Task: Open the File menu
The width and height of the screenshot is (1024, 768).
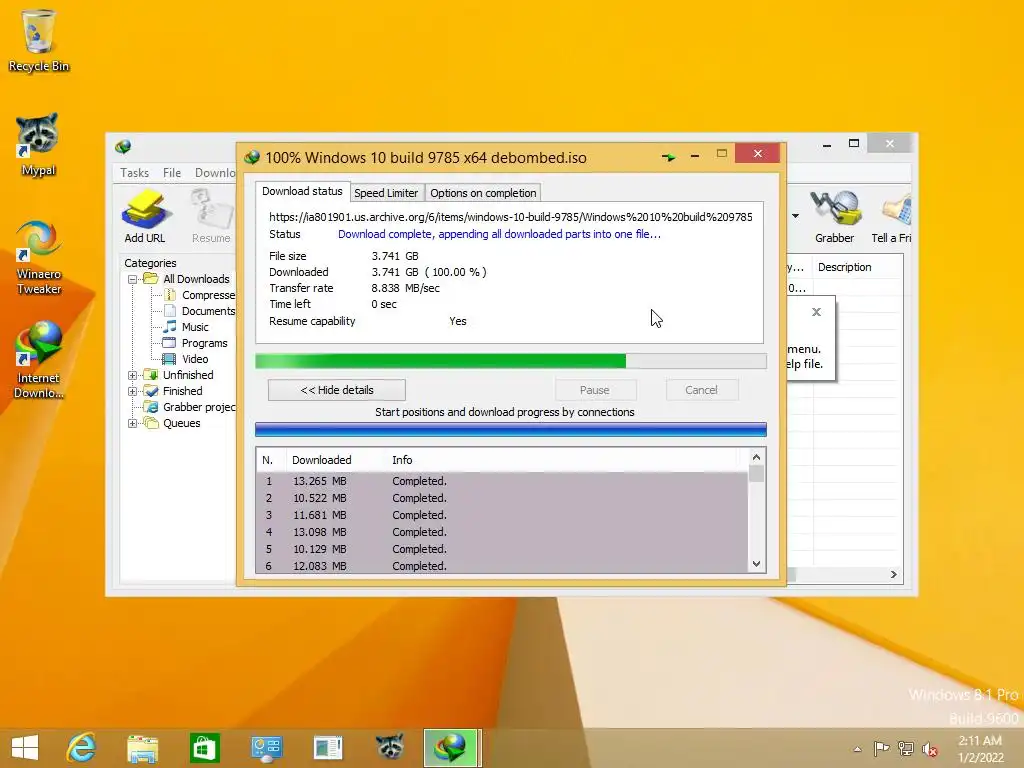Action: pos(172,173)
